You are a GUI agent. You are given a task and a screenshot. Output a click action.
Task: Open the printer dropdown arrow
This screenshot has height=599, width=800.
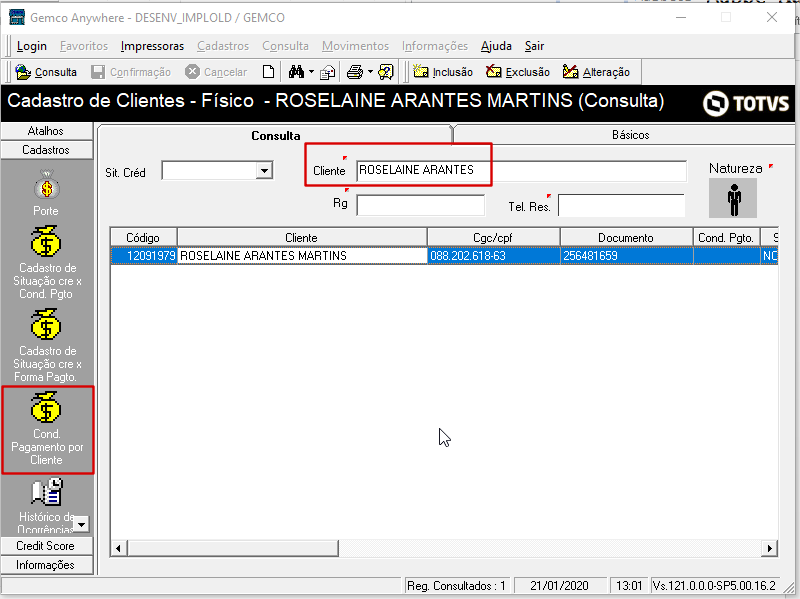pyautogui.click(x=370, y=72)
